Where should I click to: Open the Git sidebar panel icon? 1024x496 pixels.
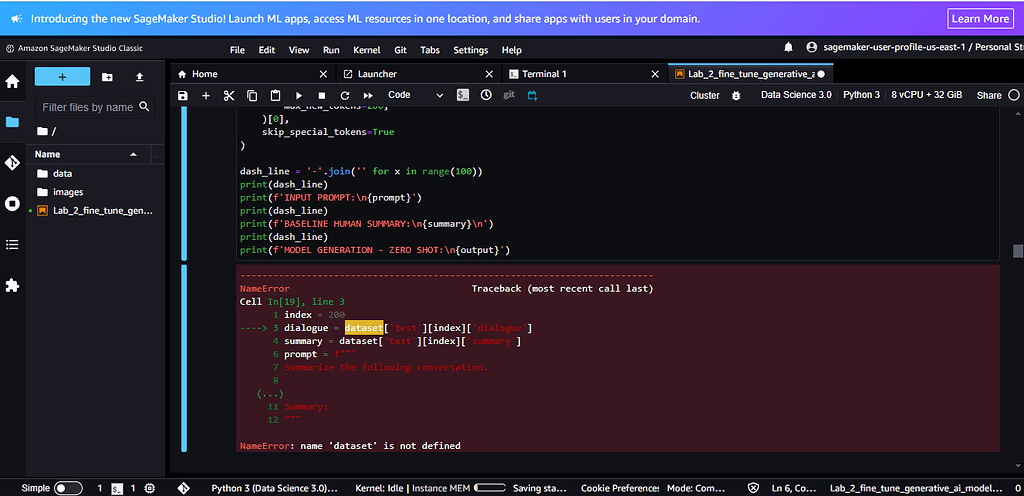(x=12, y=163)
